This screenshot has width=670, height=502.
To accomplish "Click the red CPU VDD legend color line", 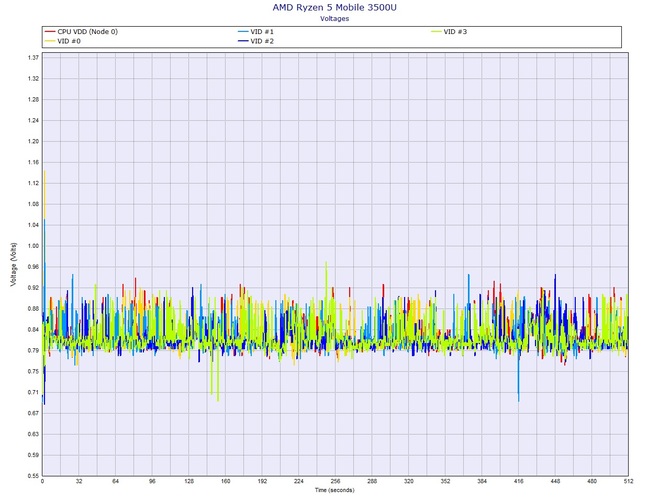I will pyautogui.click(x=50, y=32).
